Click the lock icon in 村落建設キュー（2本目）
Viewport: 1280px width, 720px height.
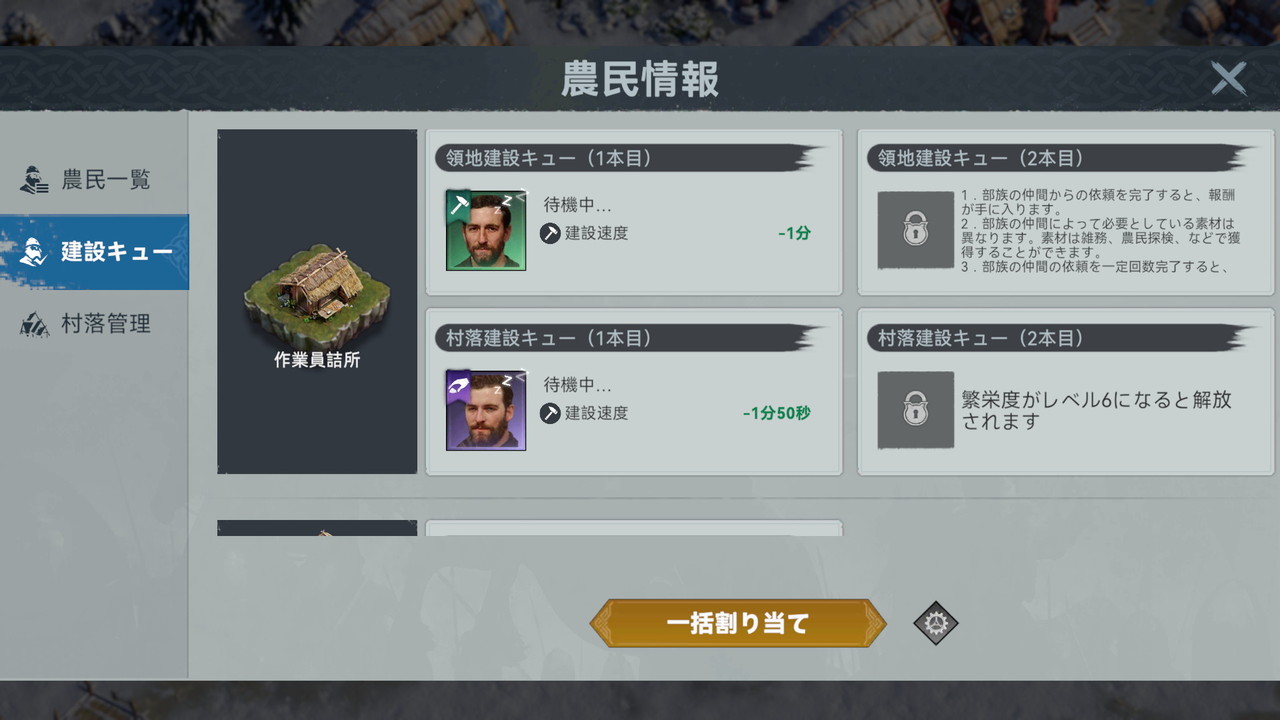click(x=915, y=410)
